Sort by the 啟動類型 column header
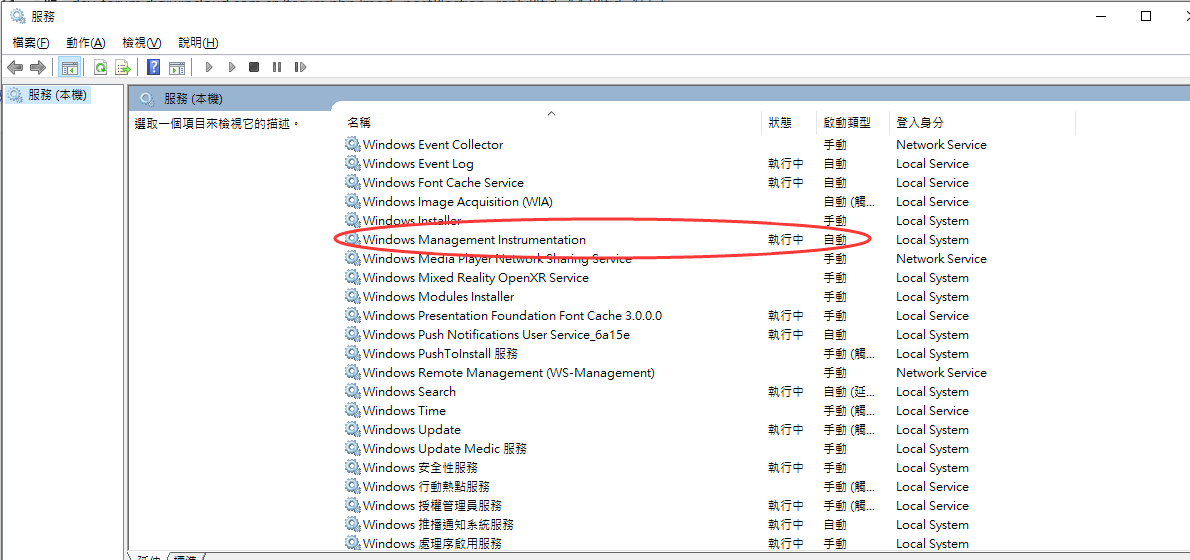 (x=847, y=122)
